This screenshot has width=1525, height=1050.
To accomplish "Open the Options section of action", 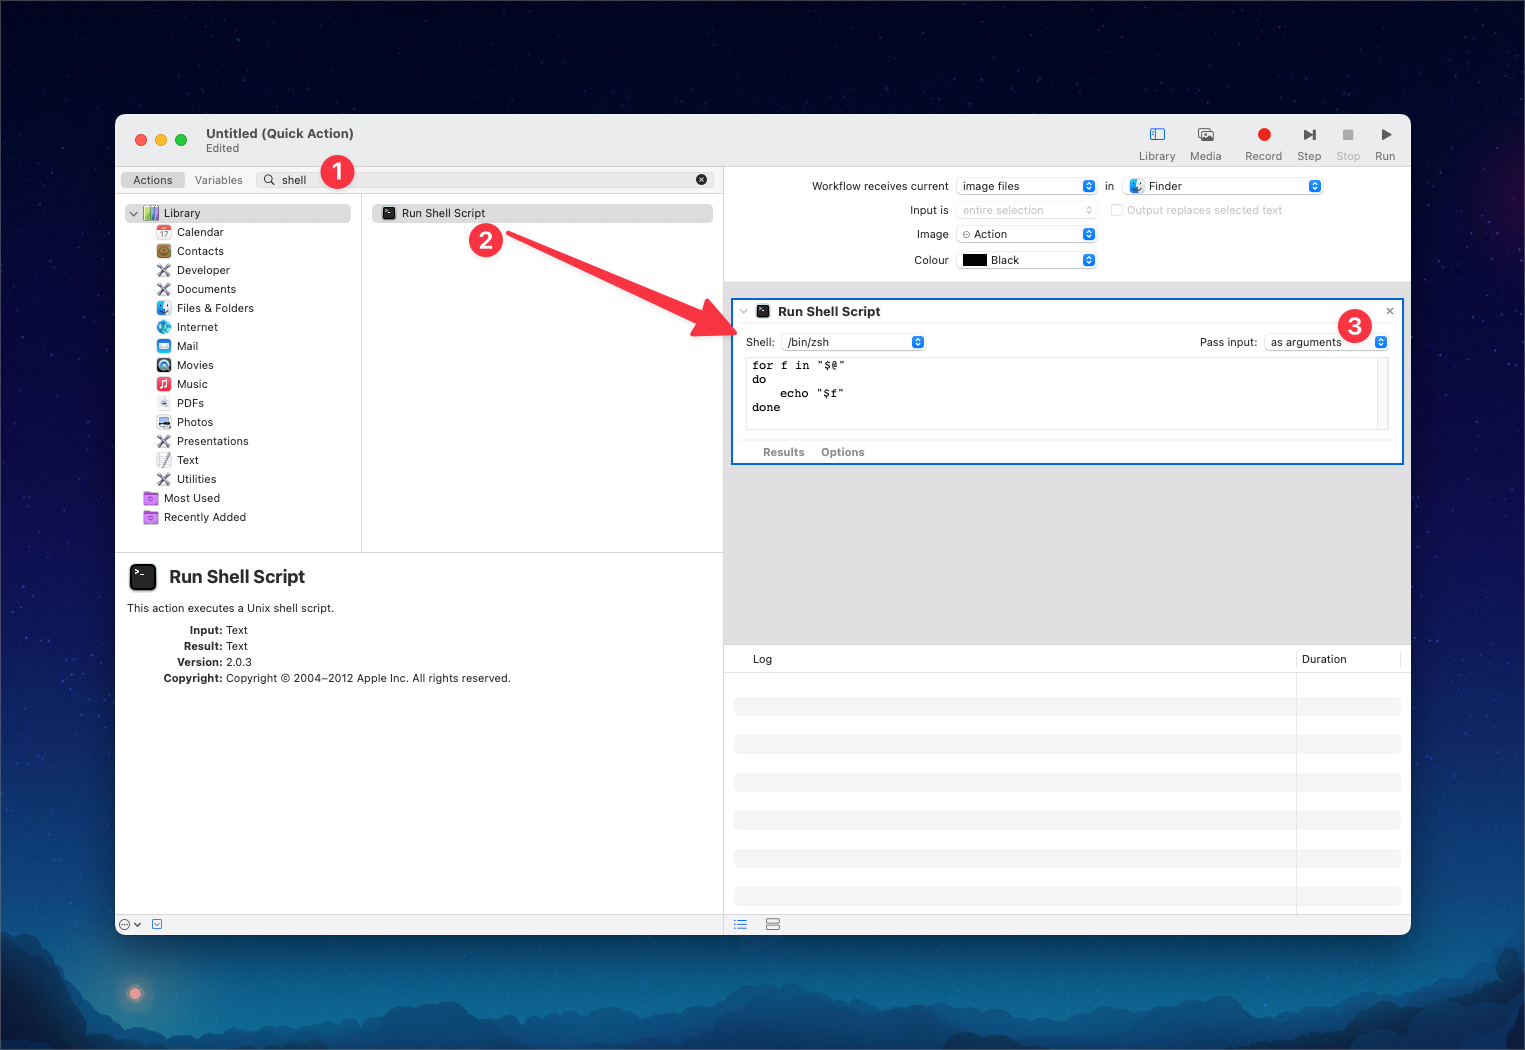I will click(842, 452).
